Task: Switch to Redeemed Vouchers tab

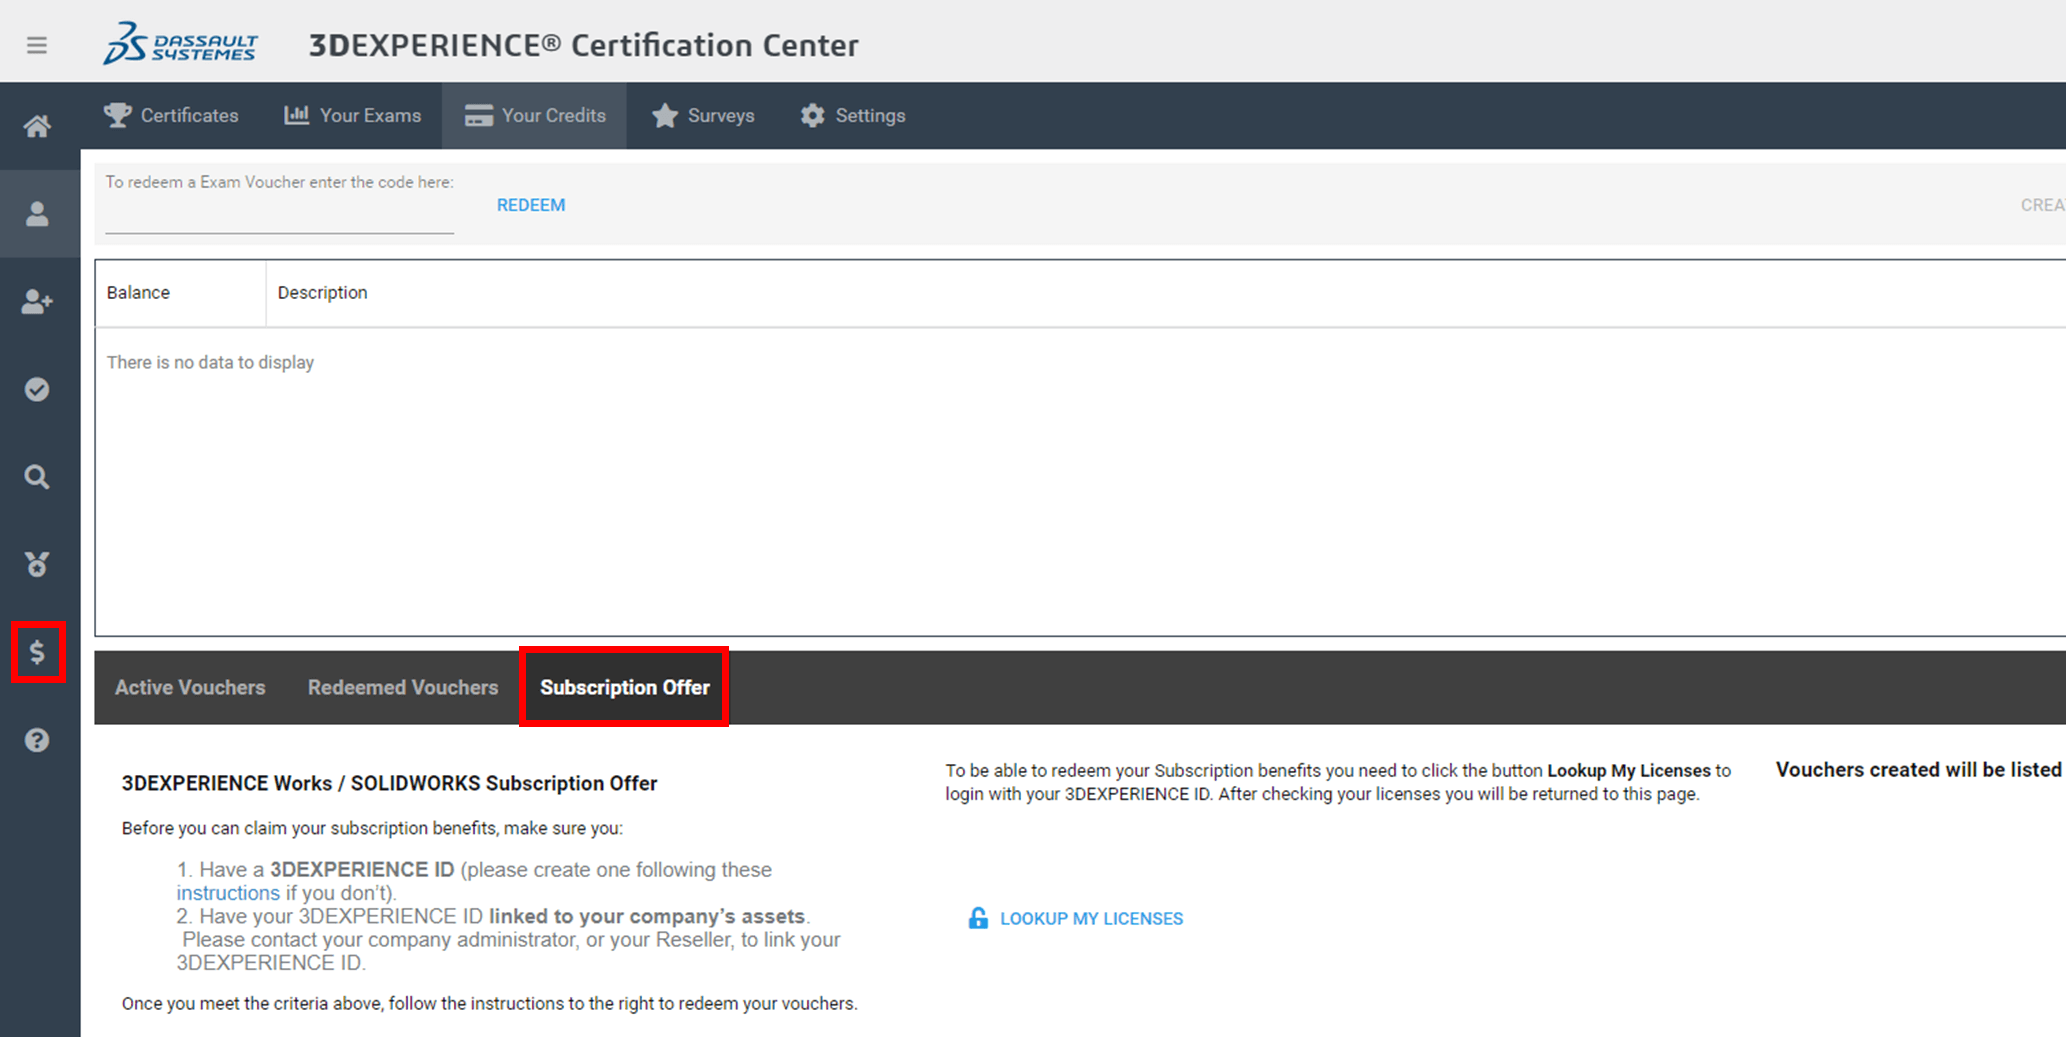Action: 403,688
